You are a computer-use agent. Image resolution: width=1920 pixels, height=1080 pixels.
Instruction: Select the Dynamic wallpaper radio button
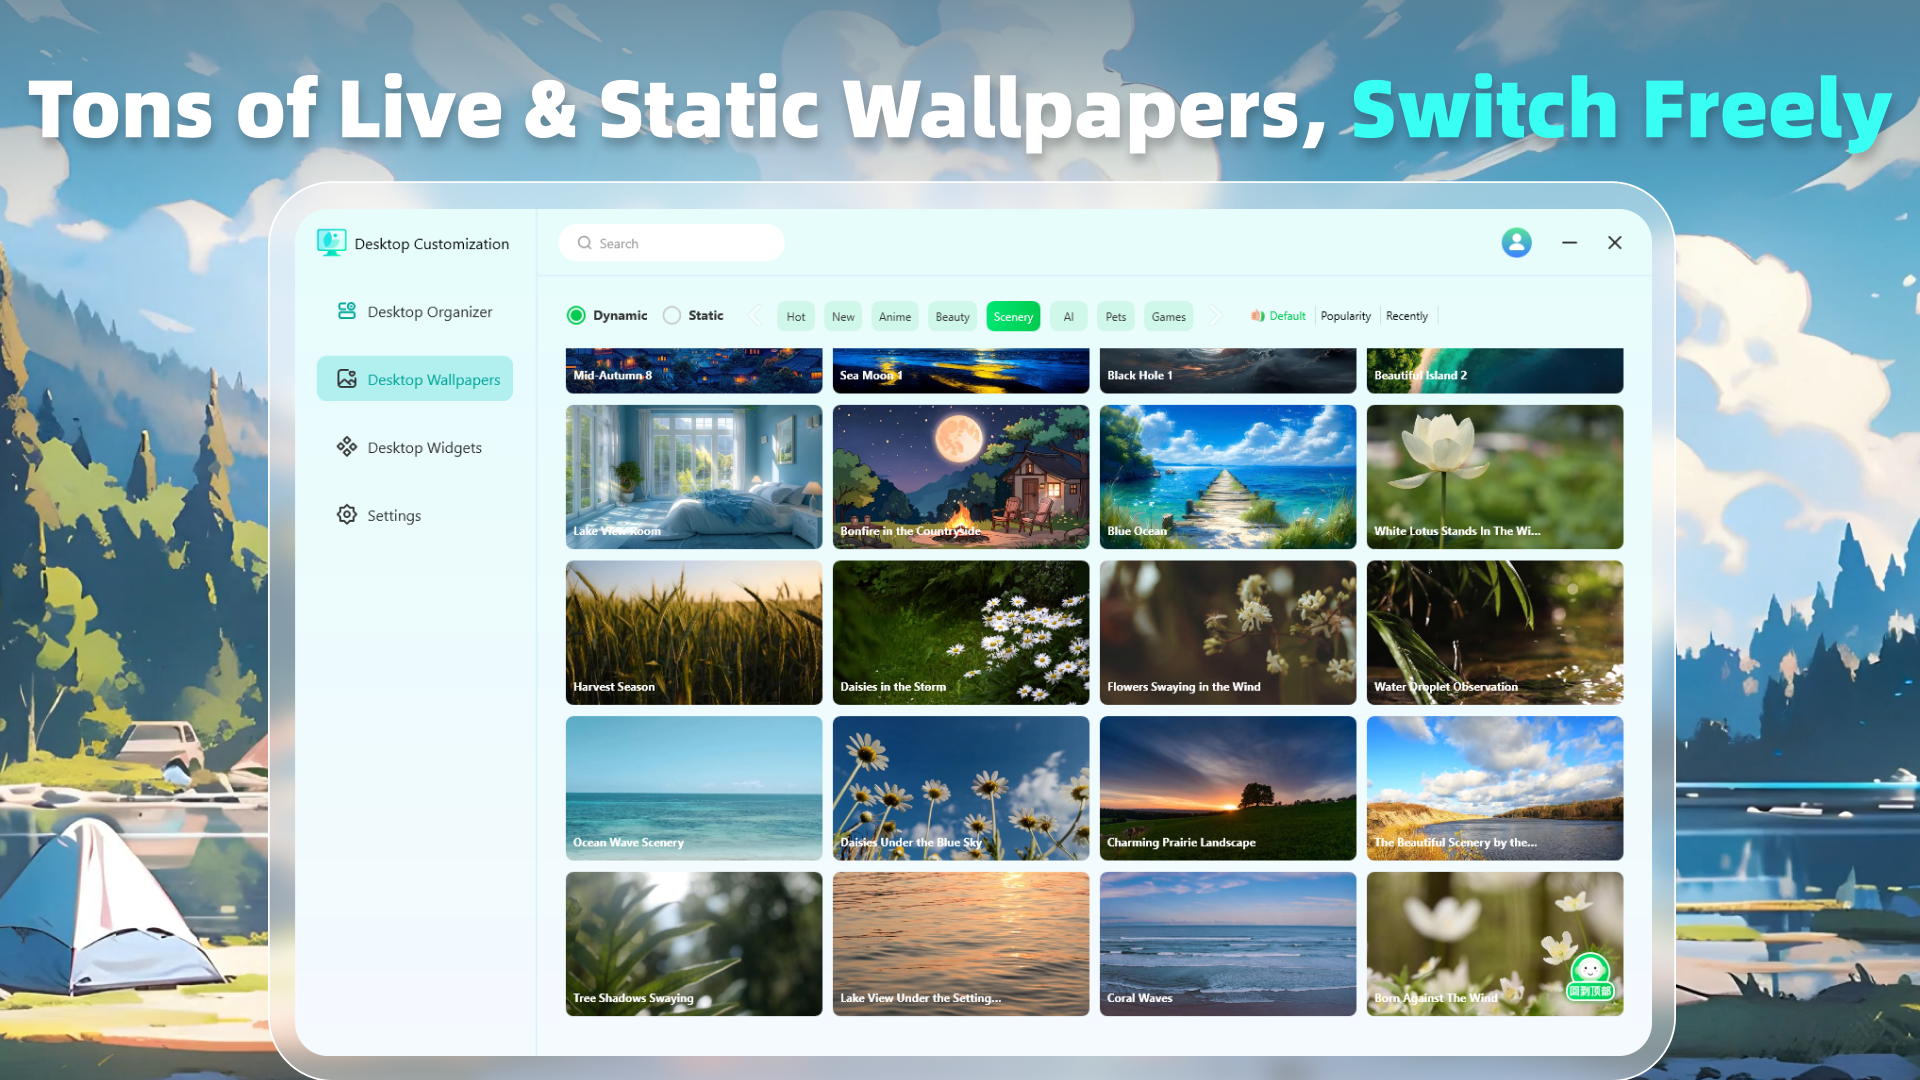pos(576,316)
